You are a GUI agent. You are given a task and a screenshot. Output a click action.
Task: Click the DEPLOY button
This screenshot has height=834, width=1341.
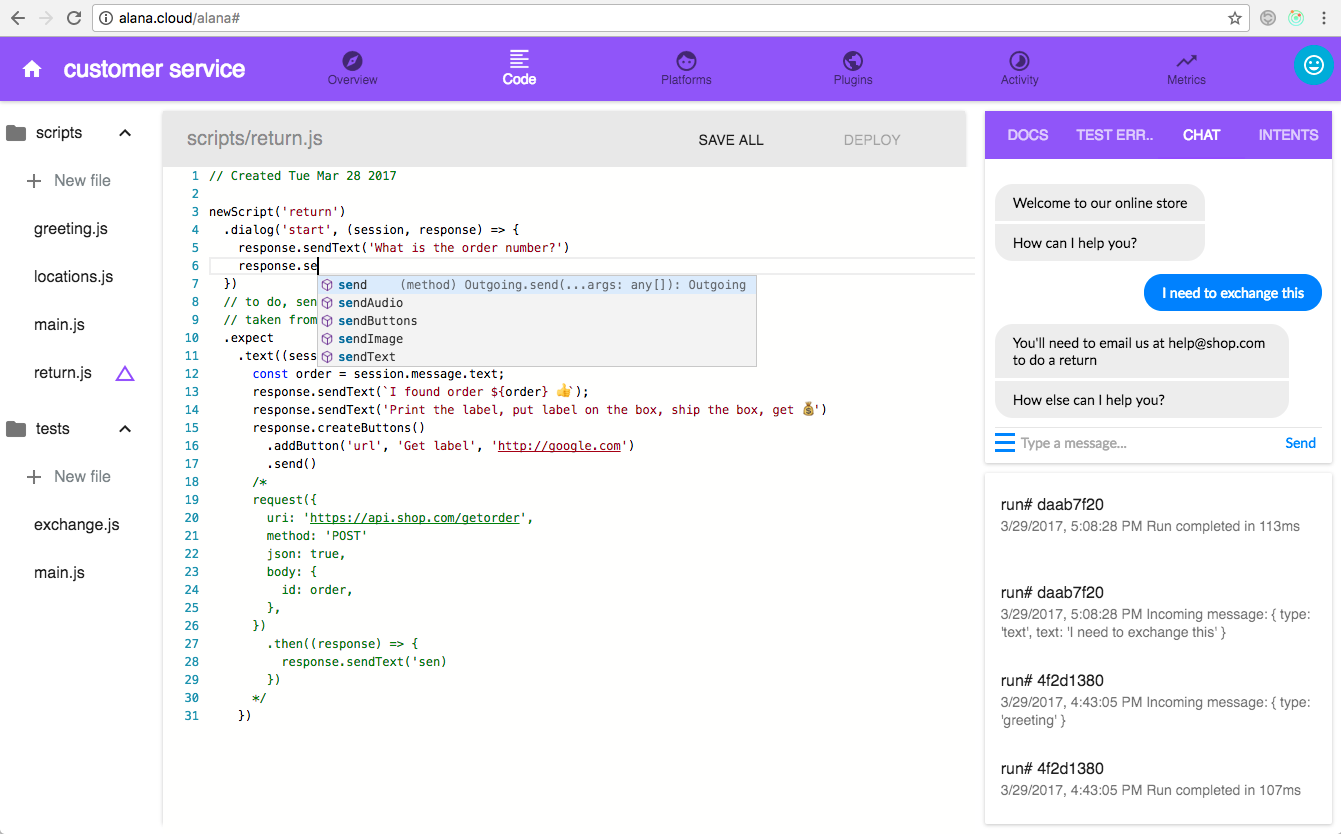tap(872, 140)
